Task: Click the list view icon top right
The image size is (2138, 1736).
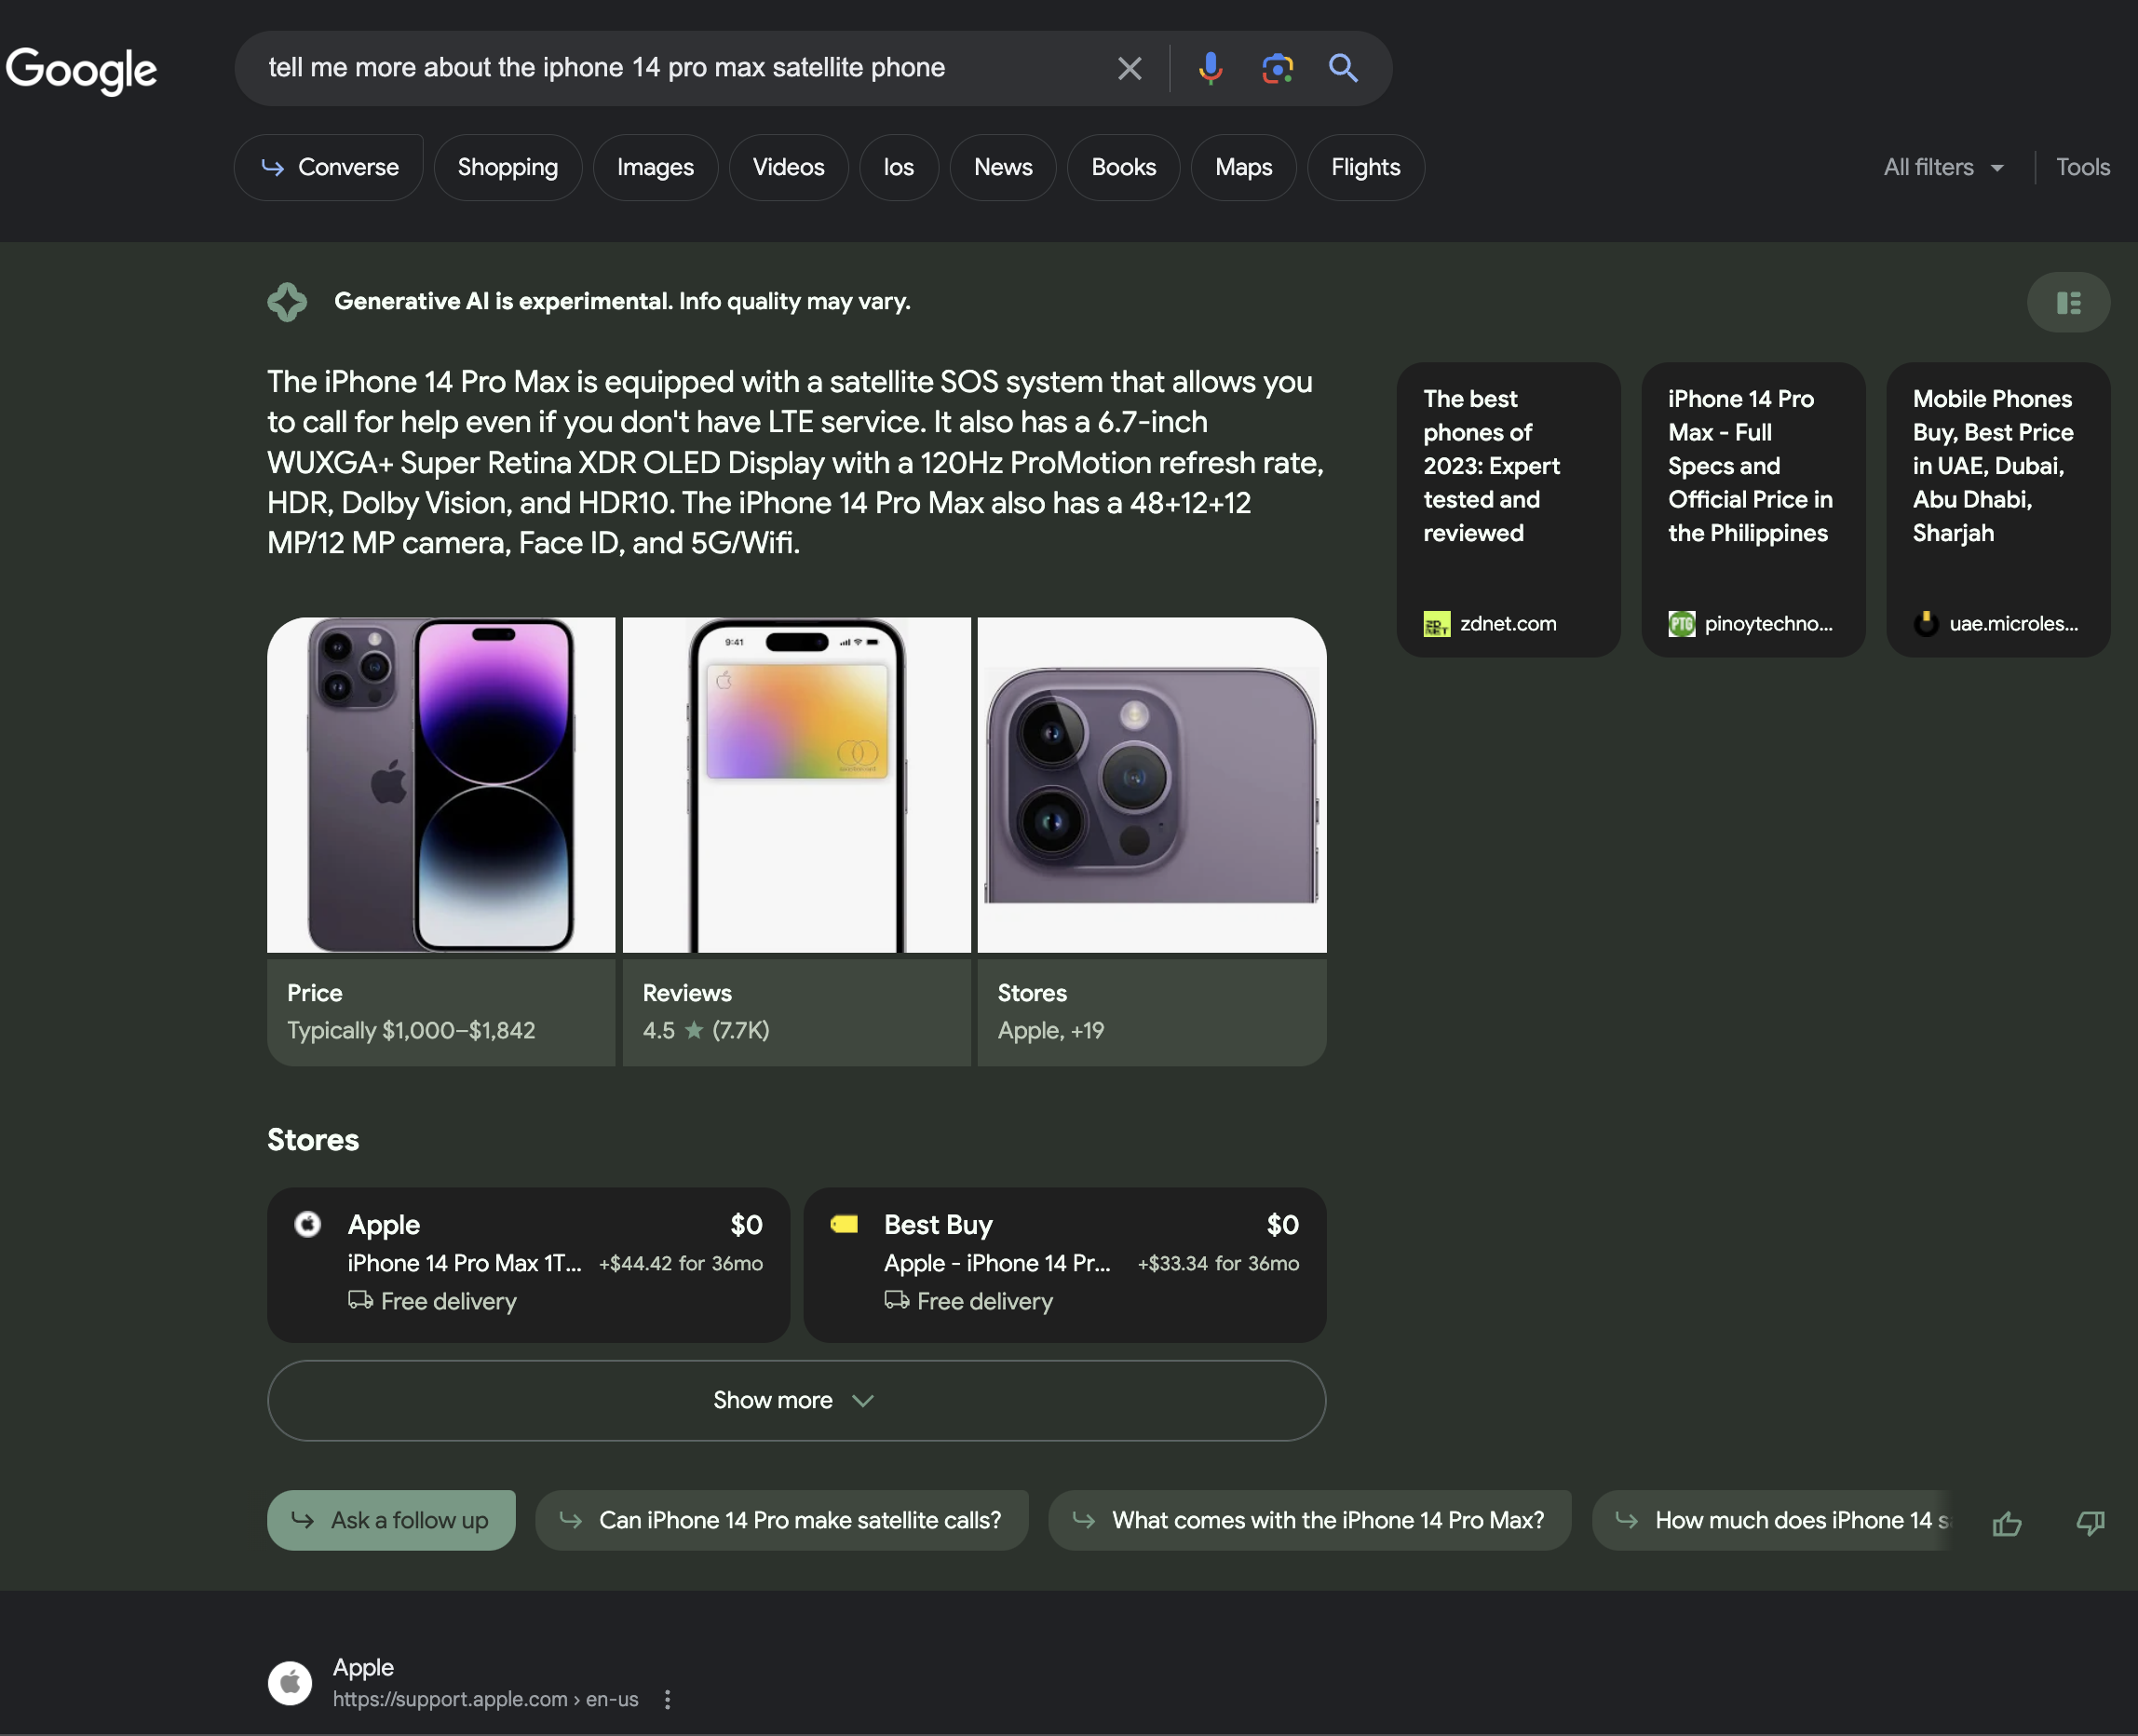Action: point(2069,303)
